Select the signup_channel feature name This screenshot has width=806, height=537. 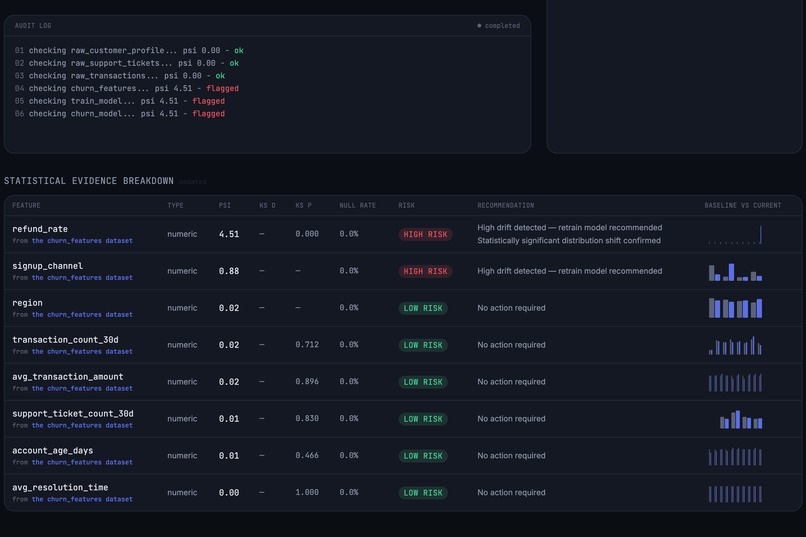click(x=47, y=266)
